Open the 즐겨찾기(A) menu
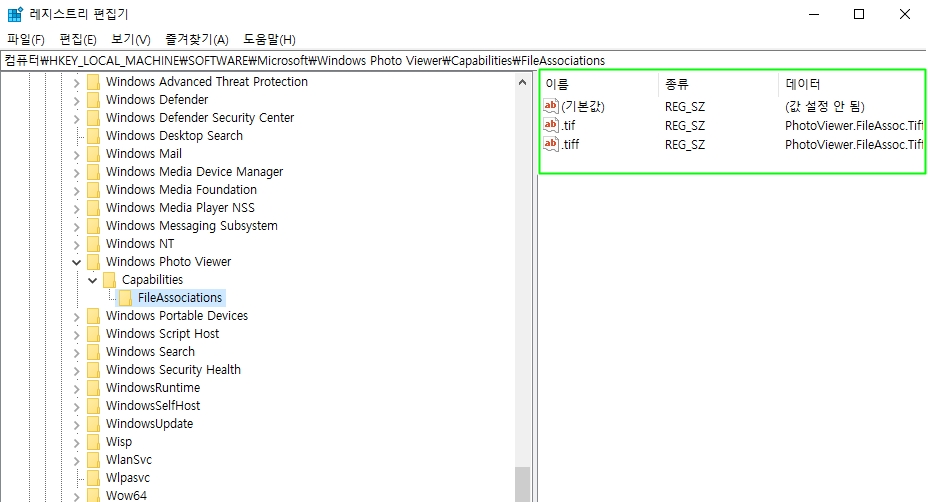 [x=196, y=40]
